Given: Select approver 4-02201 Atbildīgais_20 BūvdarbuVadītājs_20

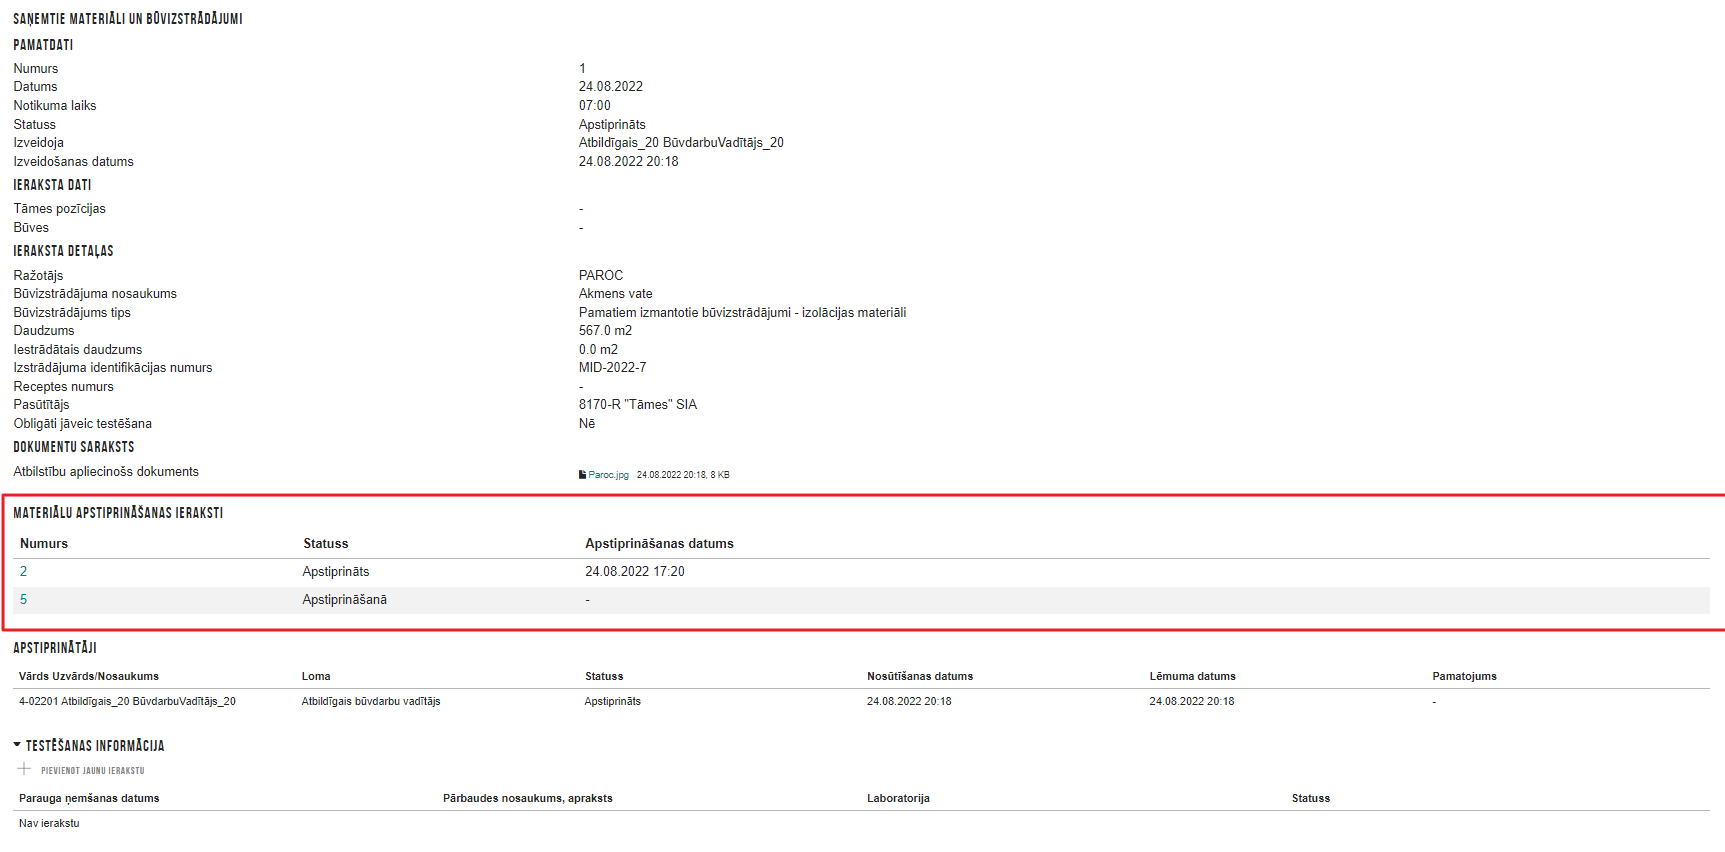Looking at the screenshot, I should pyautogui.click(x=127, y=702).
